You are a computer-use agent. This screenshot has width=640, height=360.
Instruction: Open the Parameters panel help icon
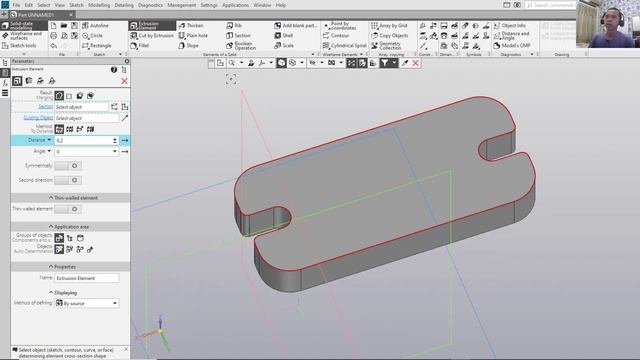[x=114, y=70]
